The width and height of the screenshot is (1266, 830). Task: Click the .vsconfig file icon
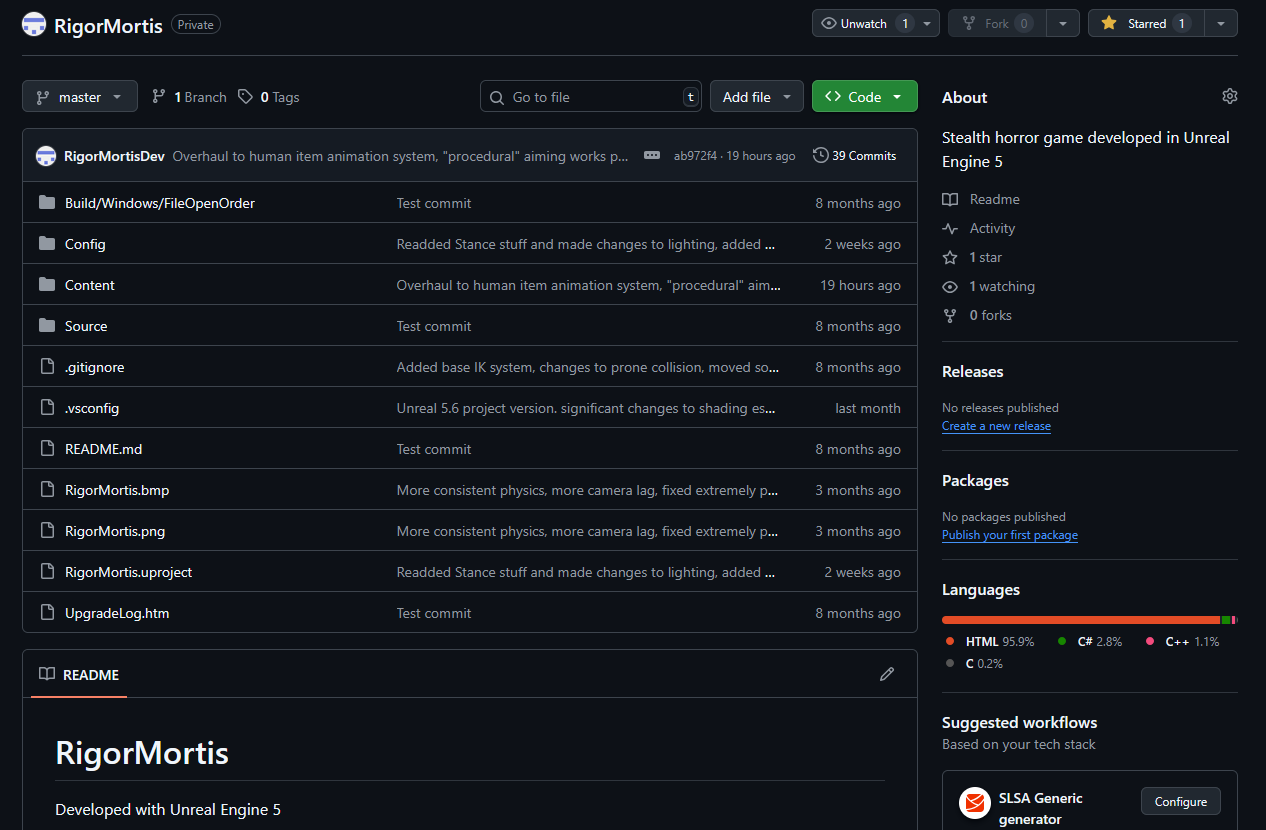point(47,408)
